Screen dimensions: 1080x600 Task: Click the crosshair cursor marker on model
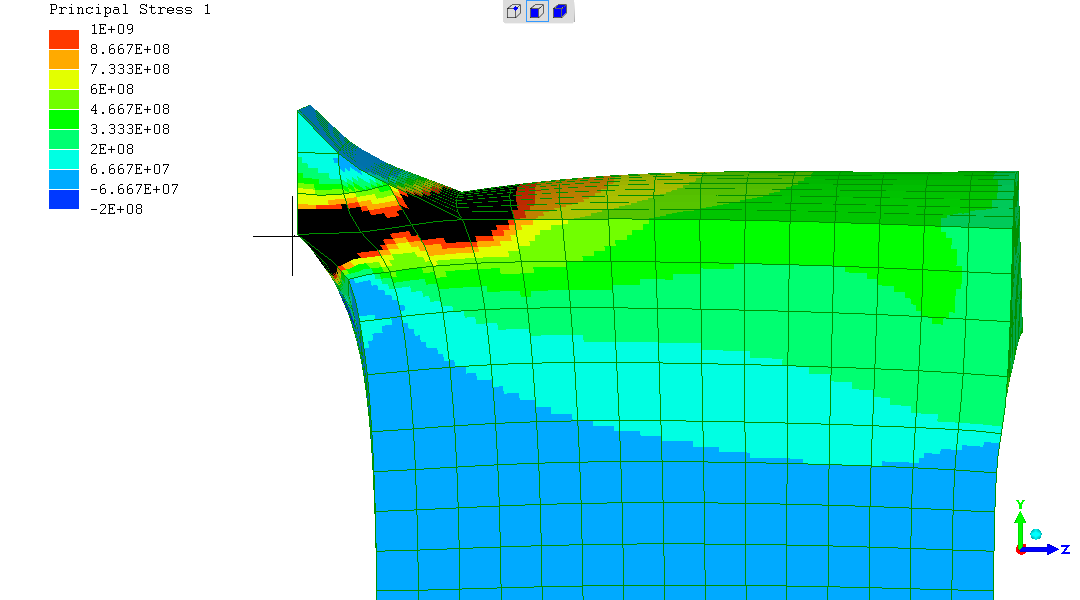[293, 236]
